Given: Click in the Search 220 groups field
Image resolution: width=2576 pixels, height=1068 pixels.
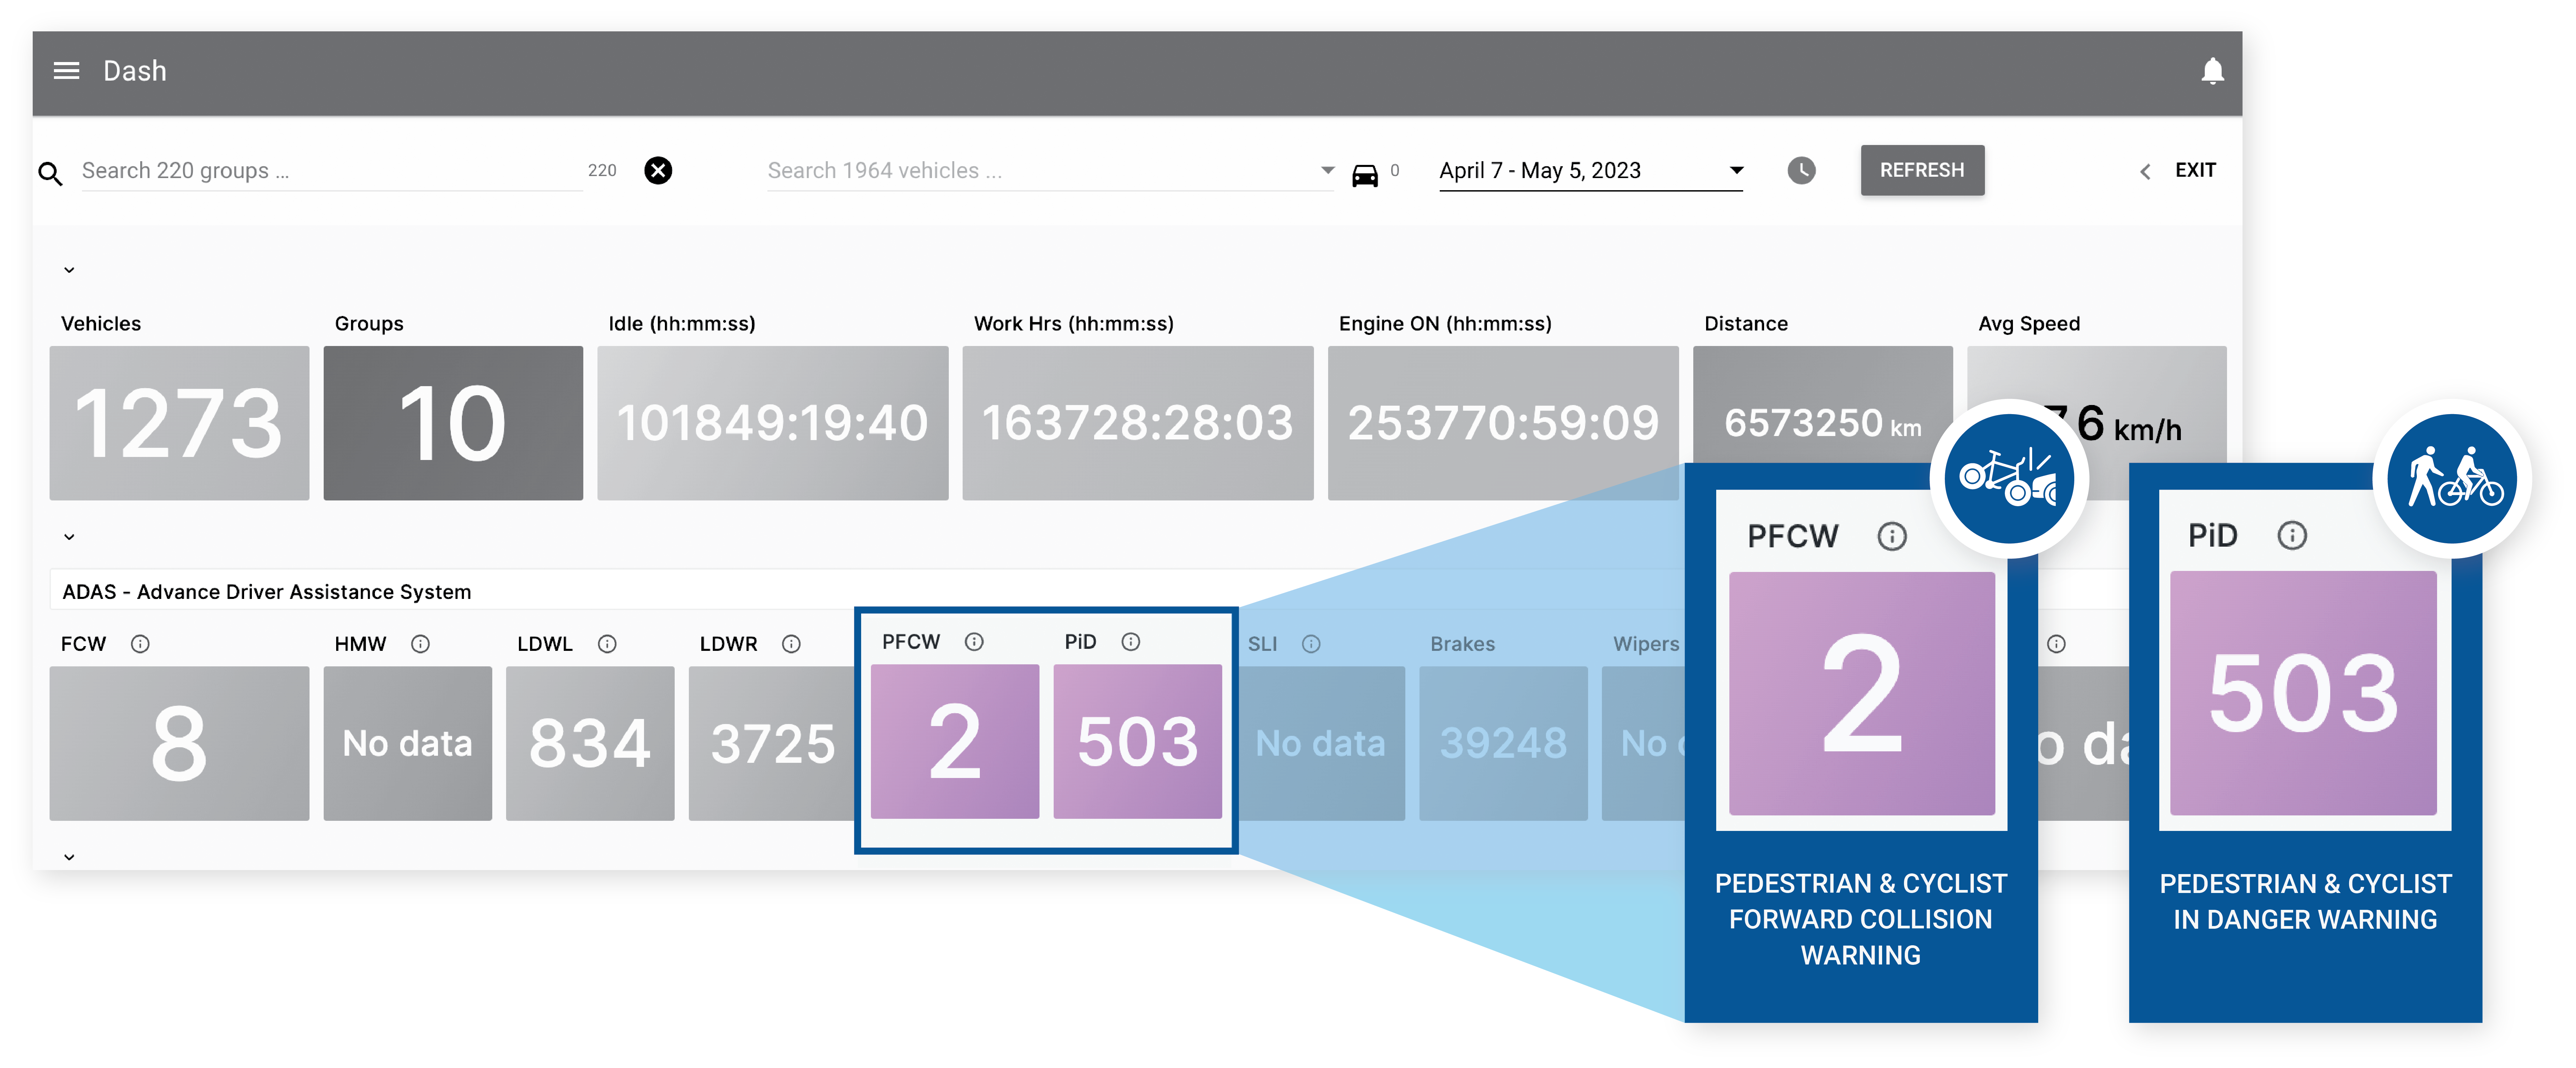Looking at the screenshot, I should coord(330,171).
